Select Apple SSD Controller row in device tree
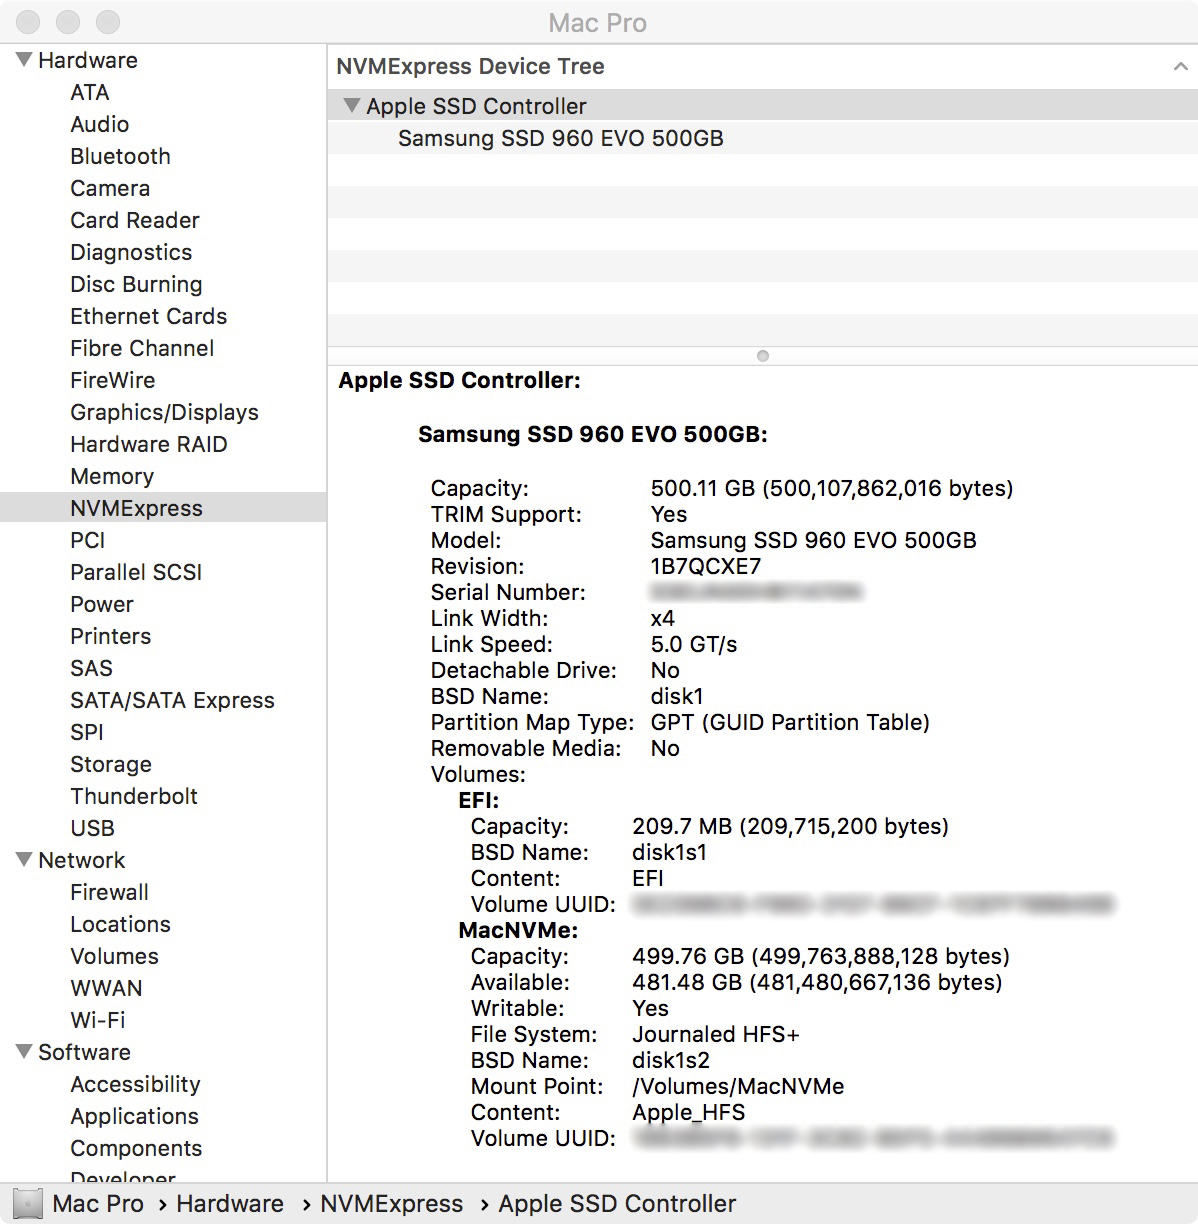The image size is (1198, 1224). pyautogui.click(x=762, y=106)
